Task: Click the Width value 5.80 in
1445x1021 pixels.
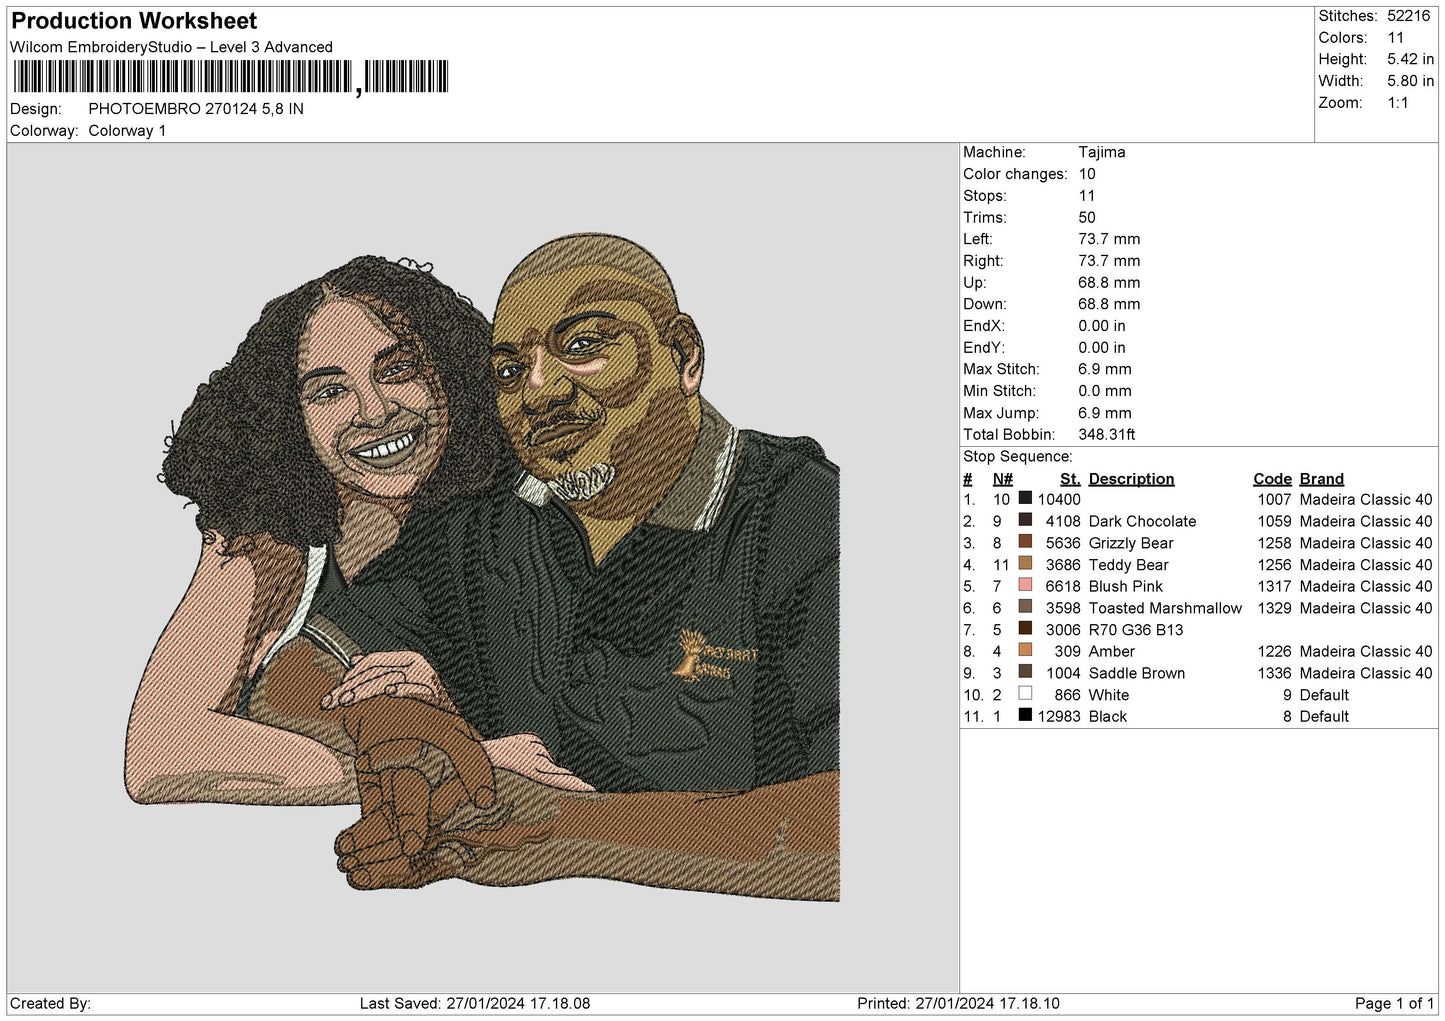Action: tap(1410, 81)
